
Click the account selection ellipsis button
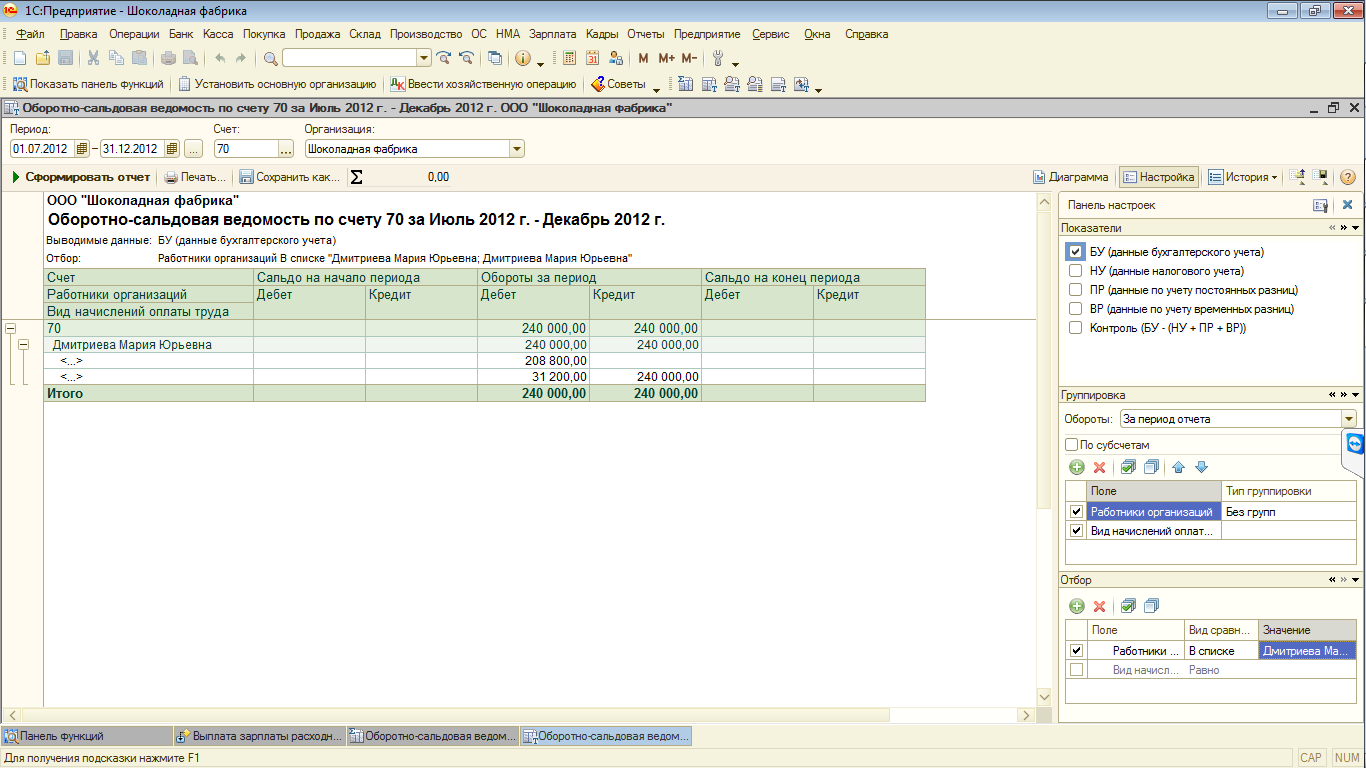tap(286, 149)
